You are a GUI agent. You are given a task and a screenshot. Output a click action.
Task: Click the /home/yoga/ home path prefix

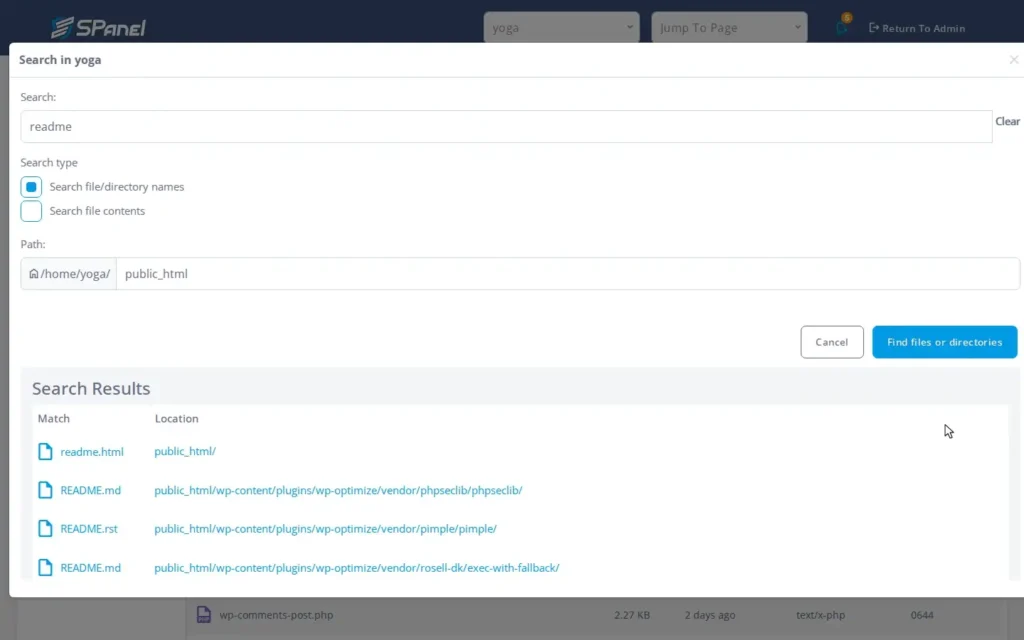tap(69, 274)
